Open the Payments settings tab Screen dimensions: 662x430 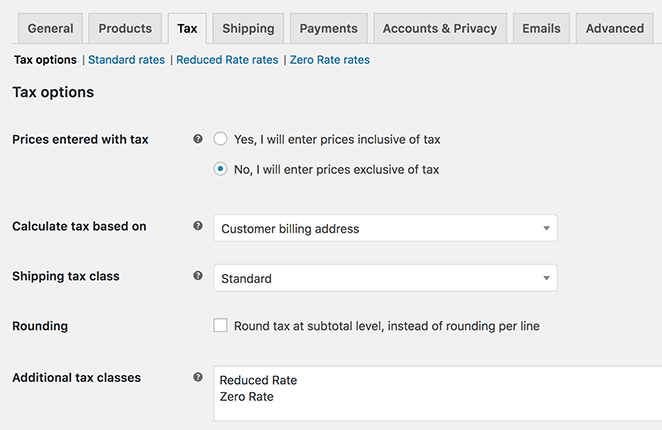[x=330, y=29]
